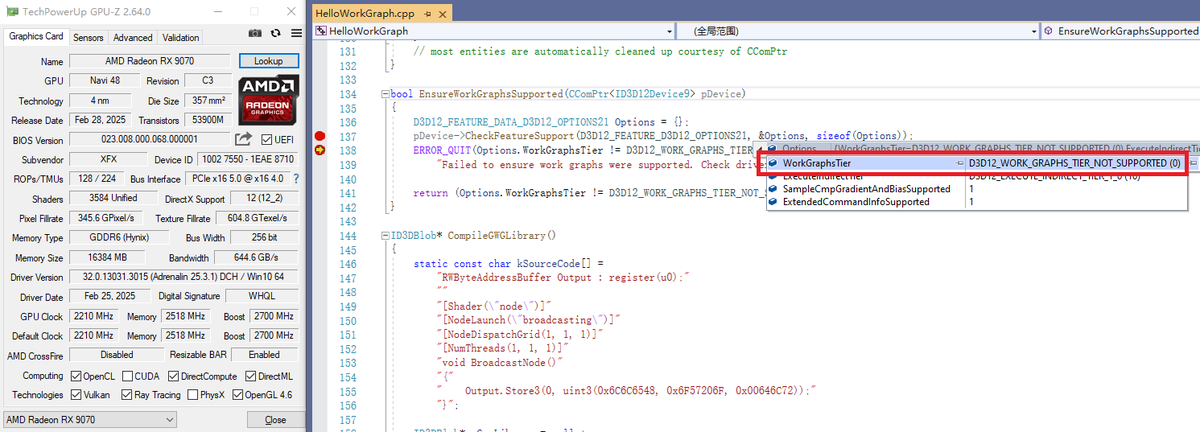1200x432 pixels.
Task: Click the Bandwidth value 644.6 GB/s
Action: (x=255, y=257)
